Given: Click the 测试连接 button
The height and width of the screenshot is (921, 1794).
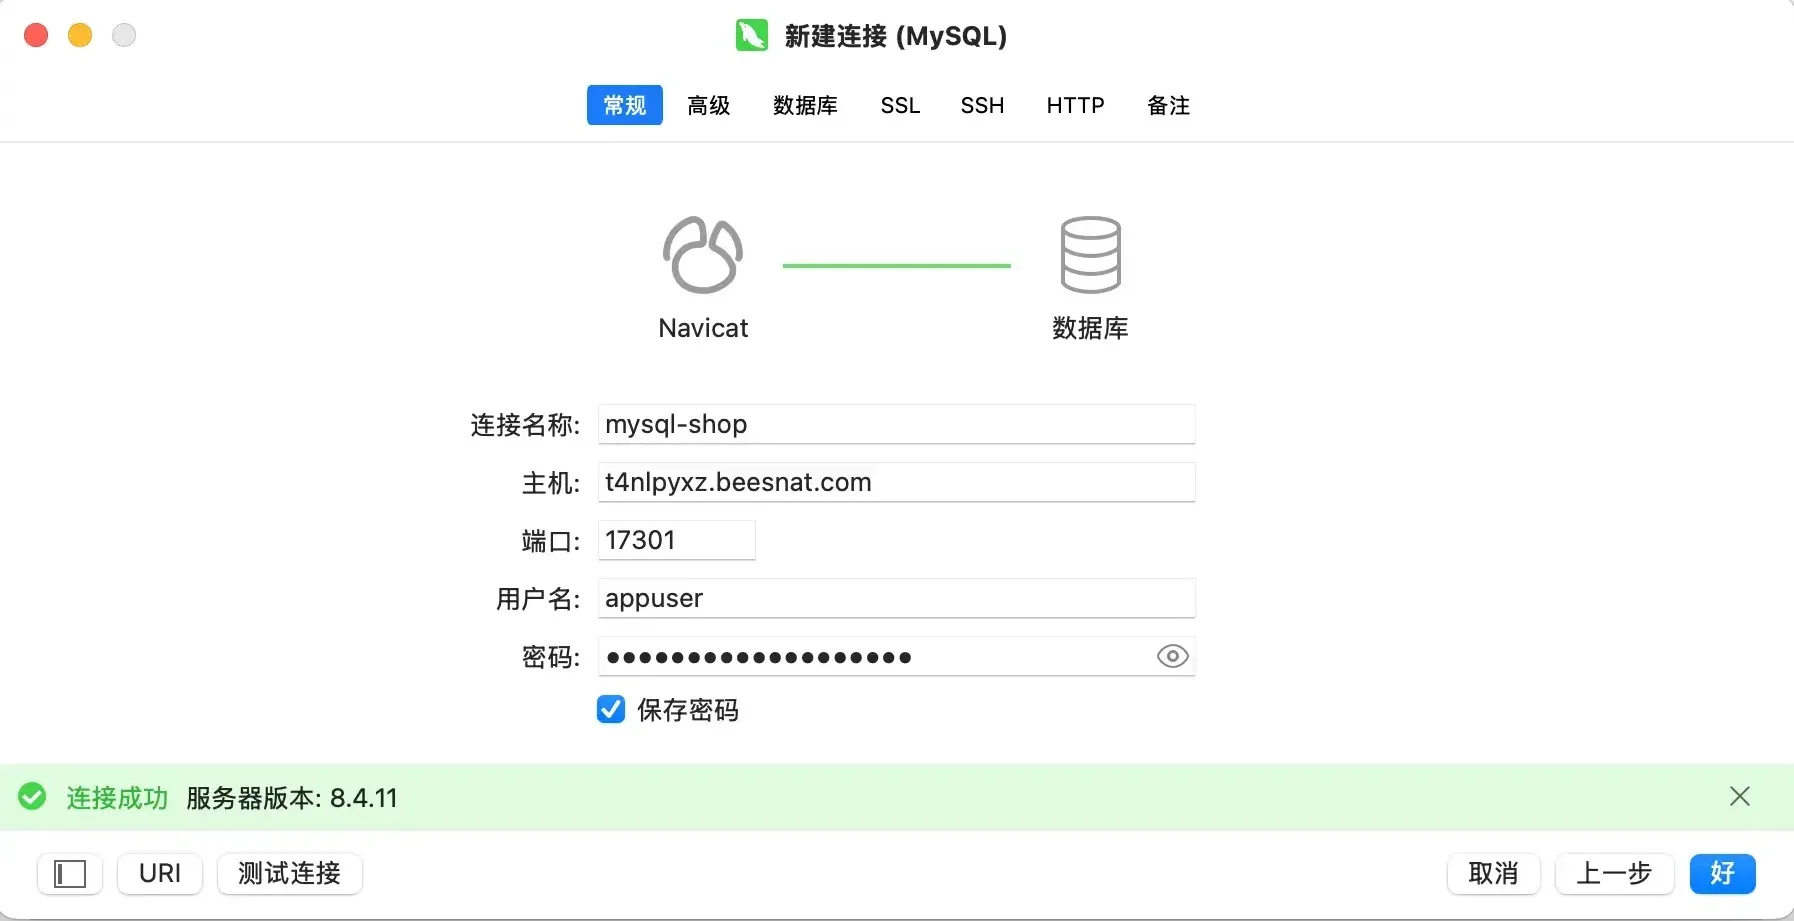Looking at the screenshot, I should [290, 874].
